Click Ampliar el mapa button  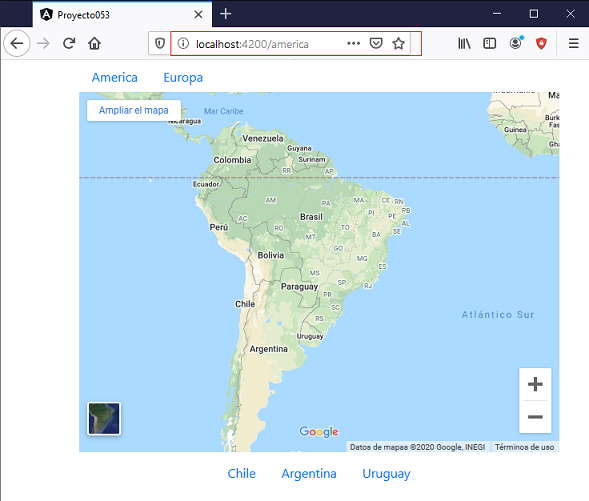(x=134, y=110)
